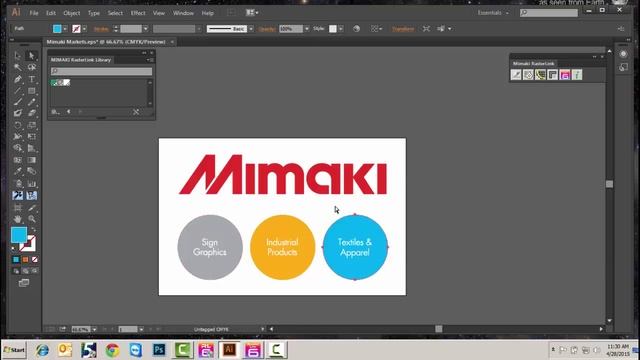Select the Hand tool

[18, 219]
